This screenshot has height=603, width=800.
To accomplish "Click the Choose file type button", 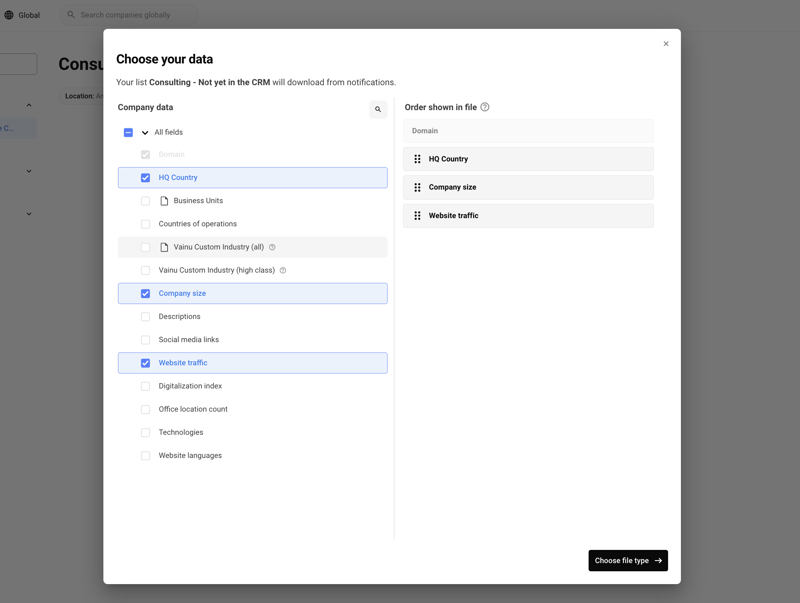I will click(627, 561).
